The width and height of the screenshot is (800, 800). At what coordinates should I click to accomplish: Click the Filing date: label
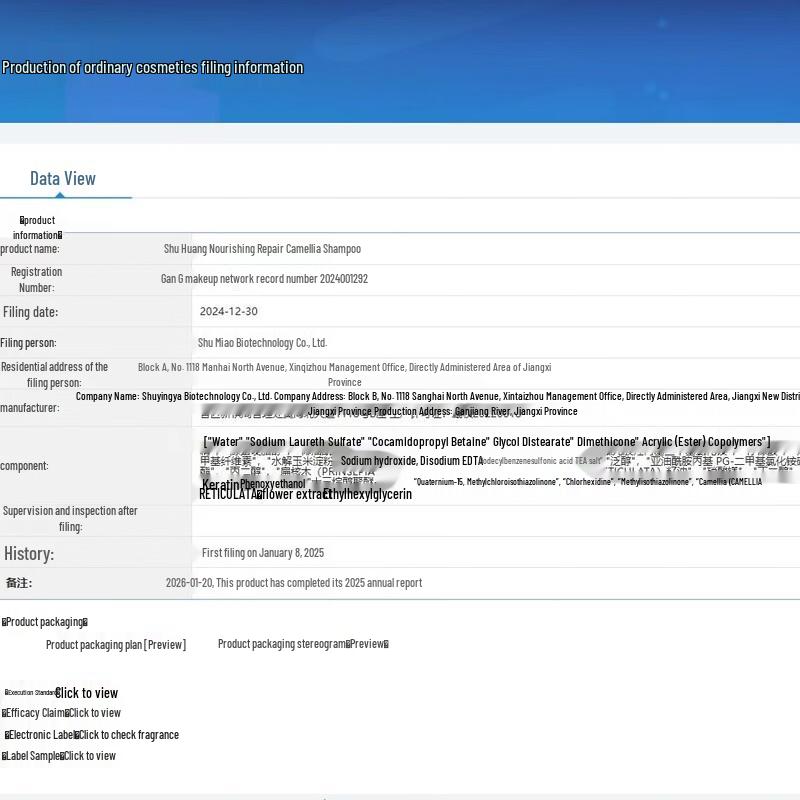(x=31, y=312)
